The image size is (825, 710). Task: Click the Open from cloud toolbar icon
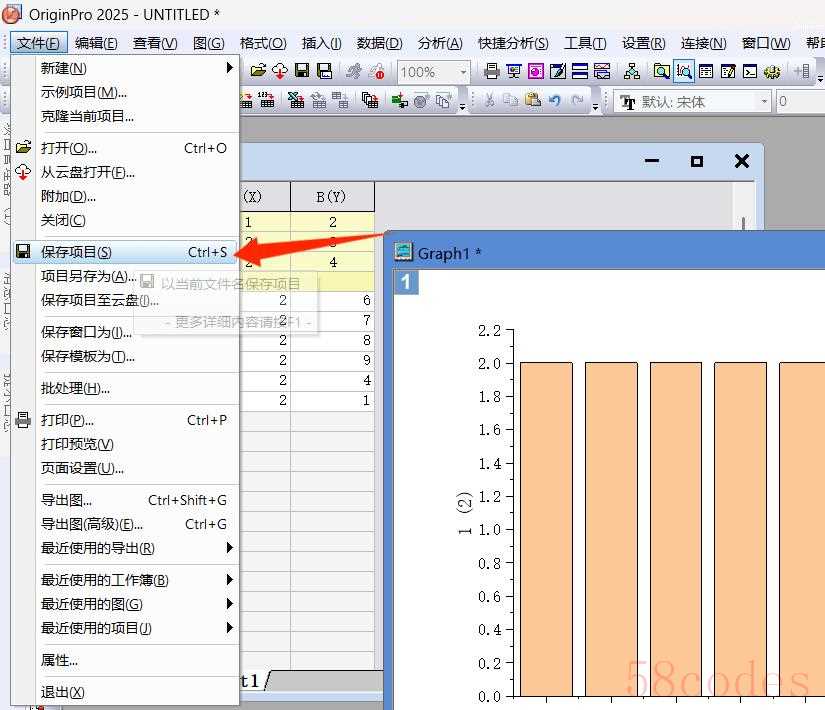pyautogui.click(x=280, y=71)
